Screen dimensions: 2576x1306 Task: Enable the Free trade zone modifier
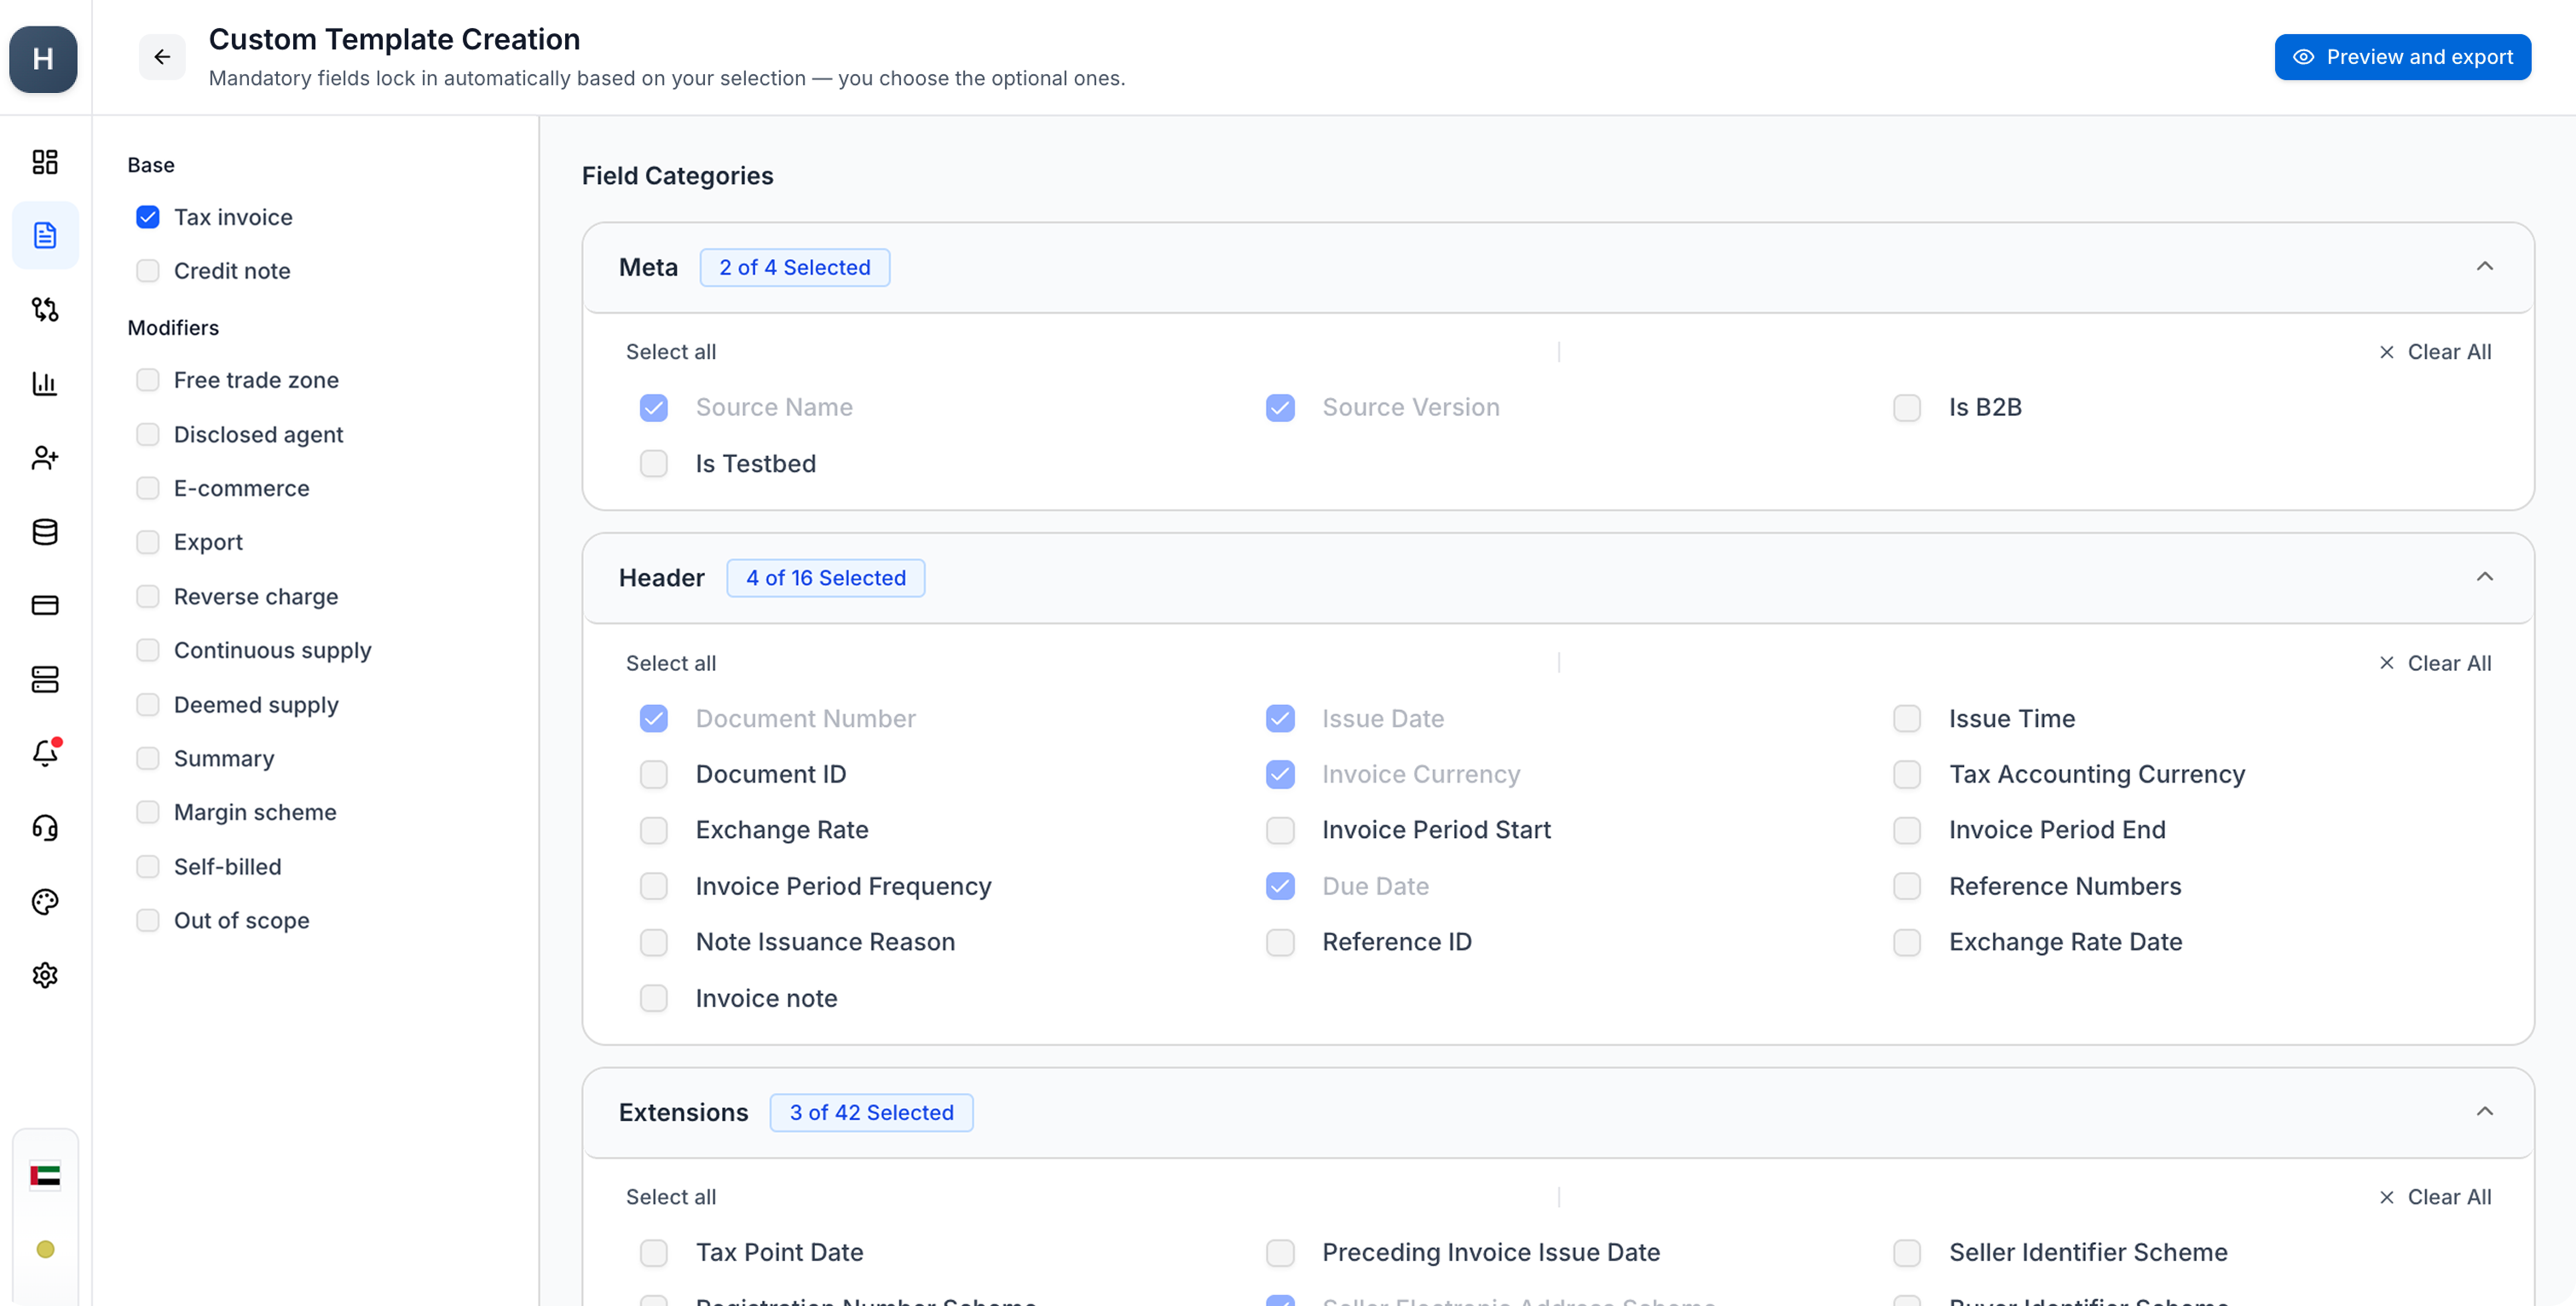(x=148, y=380)
